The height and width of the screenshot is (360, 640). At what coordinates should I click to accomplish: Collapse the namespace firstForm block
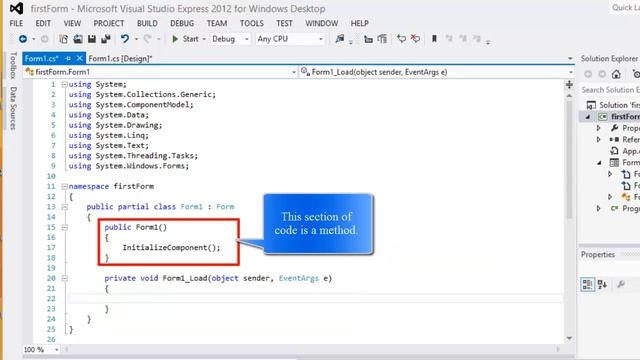[x=64, y=187]
